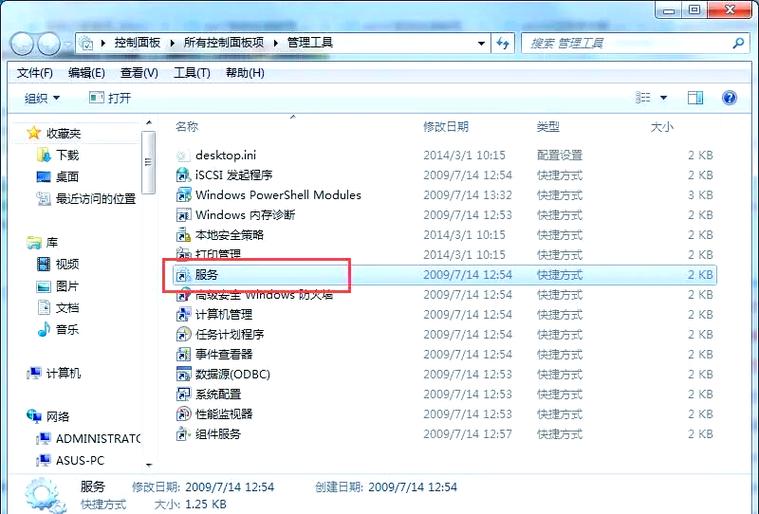
Task: Click the 打开 toolbar button
Action: (110, 98)
